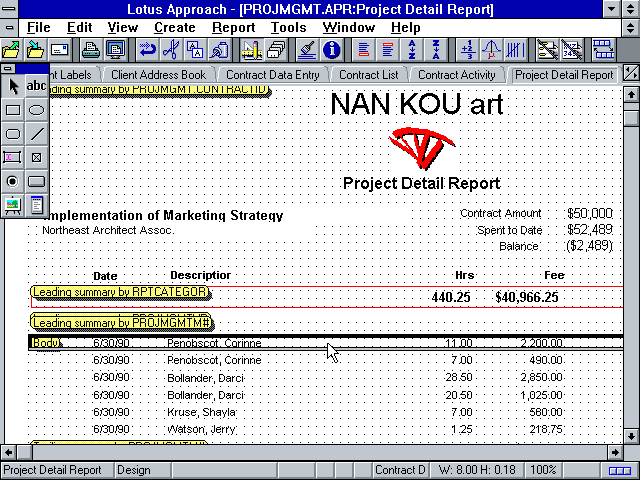The height and width of the screenshot is (480, 640).
Task: Select the rounded rectangle tool
Action: [x=13, y=134]
